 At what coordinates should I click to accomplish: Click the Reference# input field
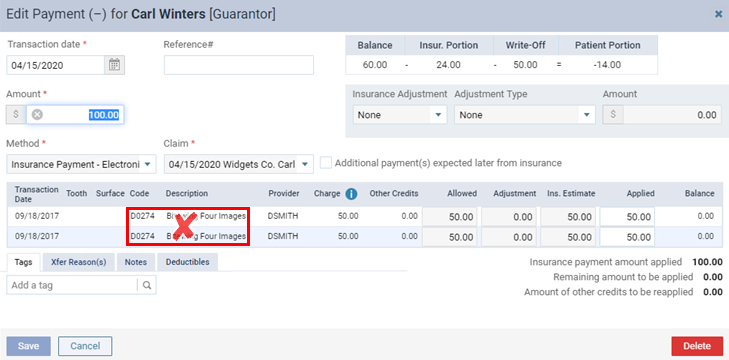tap(239, 65)
